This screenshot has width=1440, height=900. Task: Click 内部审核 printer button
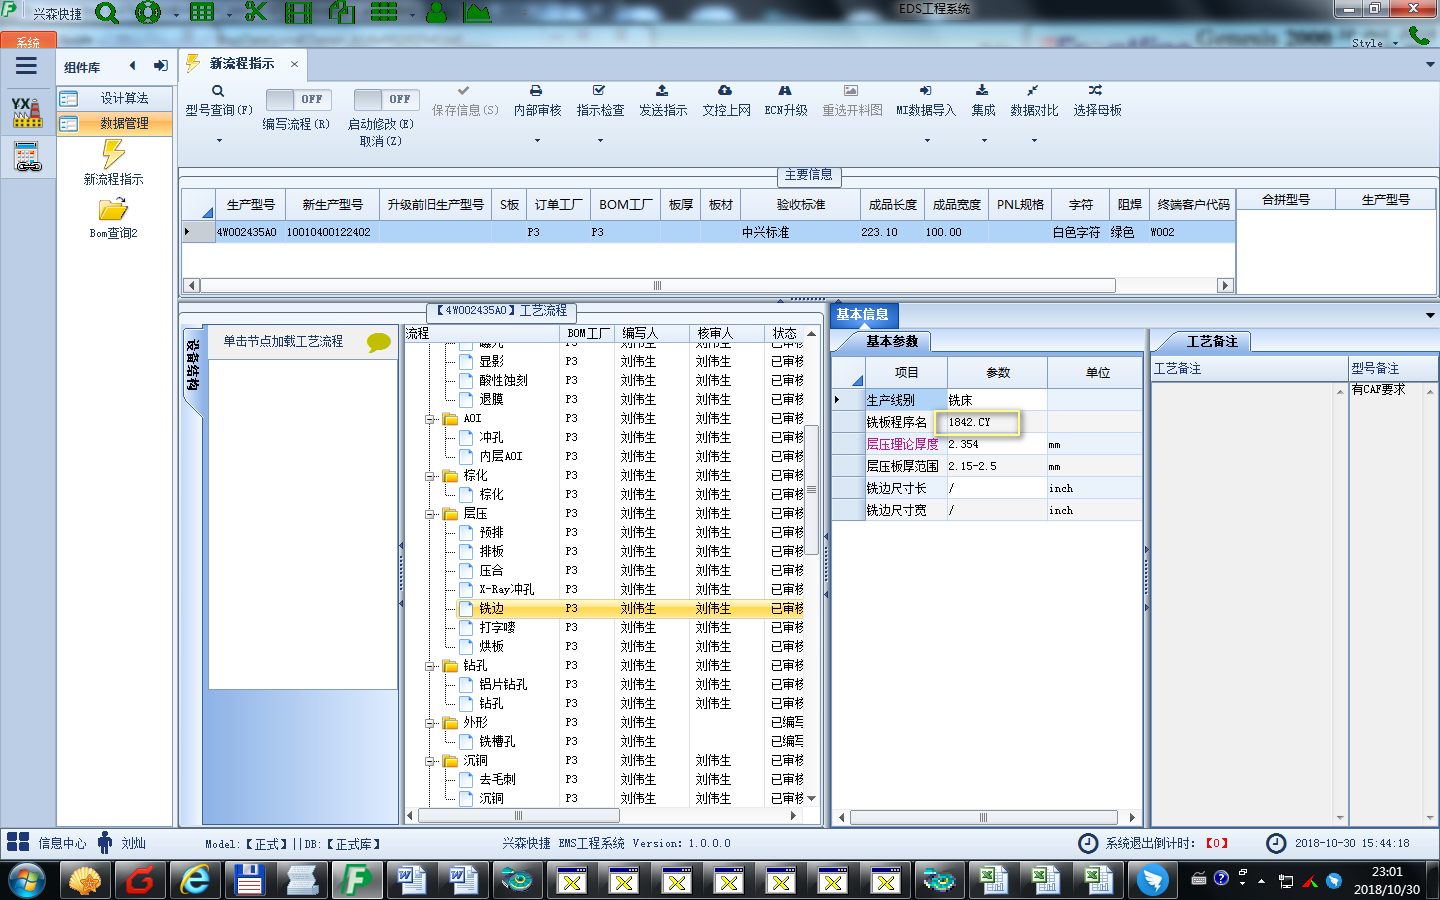[537, 101]
